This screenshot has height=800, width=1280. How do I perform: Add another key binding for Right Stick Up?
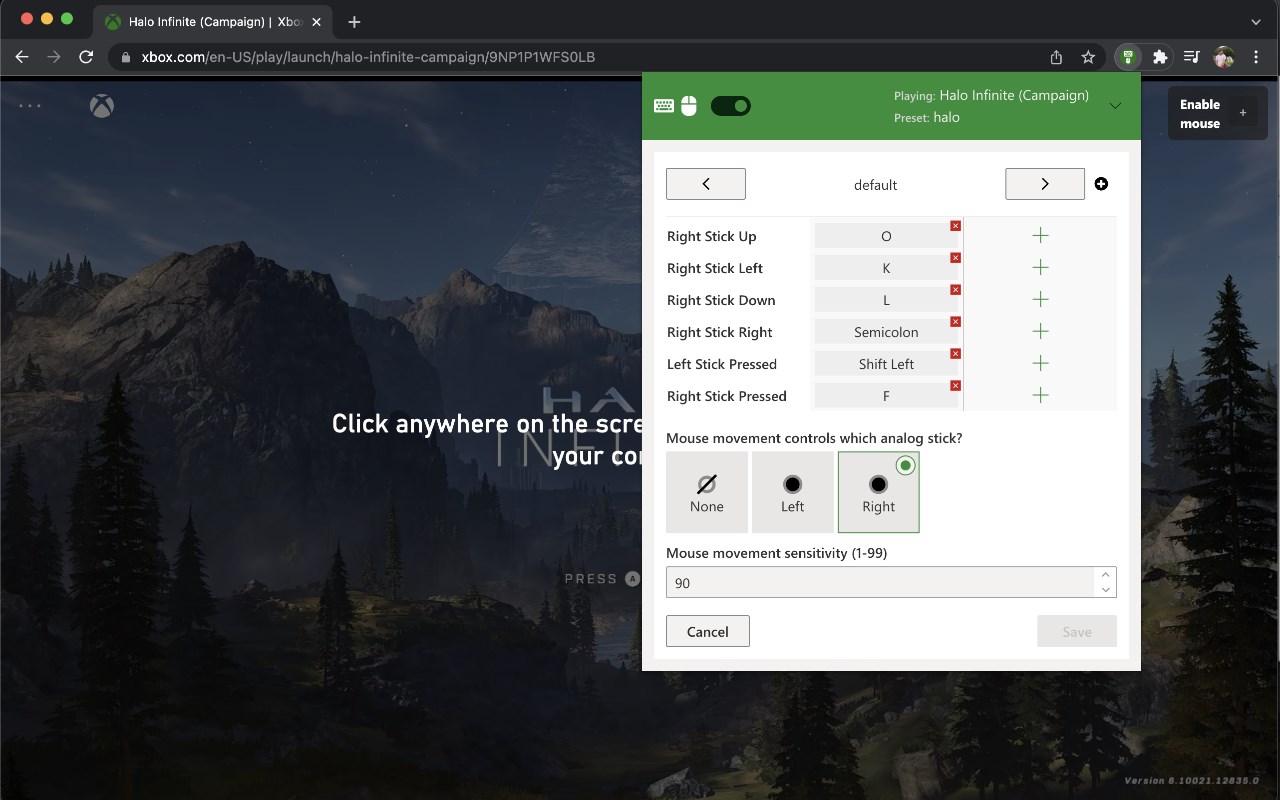pyautogui.click(x=1040, y=235)
